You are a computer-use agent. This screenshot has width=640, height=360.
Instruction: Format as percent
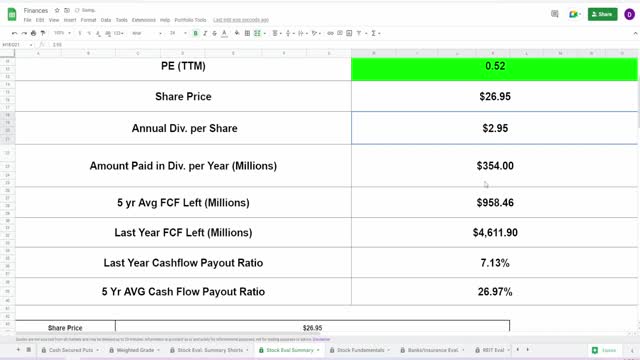tap(89, 33)
